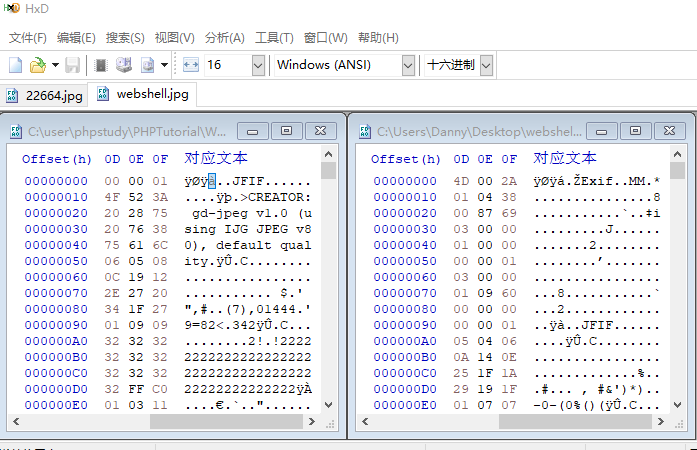This screenshot has width=697, height=450.
Task: Click offset 00000040 in left pane
Action: tap(56, 245)
